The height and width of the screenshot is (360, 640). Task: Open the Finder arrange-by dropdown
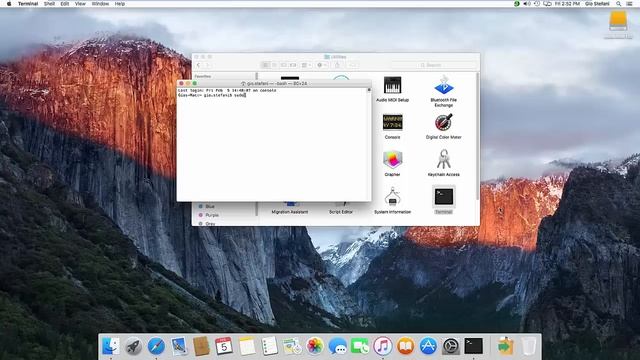pyautogui.click(x=306, y=65)
